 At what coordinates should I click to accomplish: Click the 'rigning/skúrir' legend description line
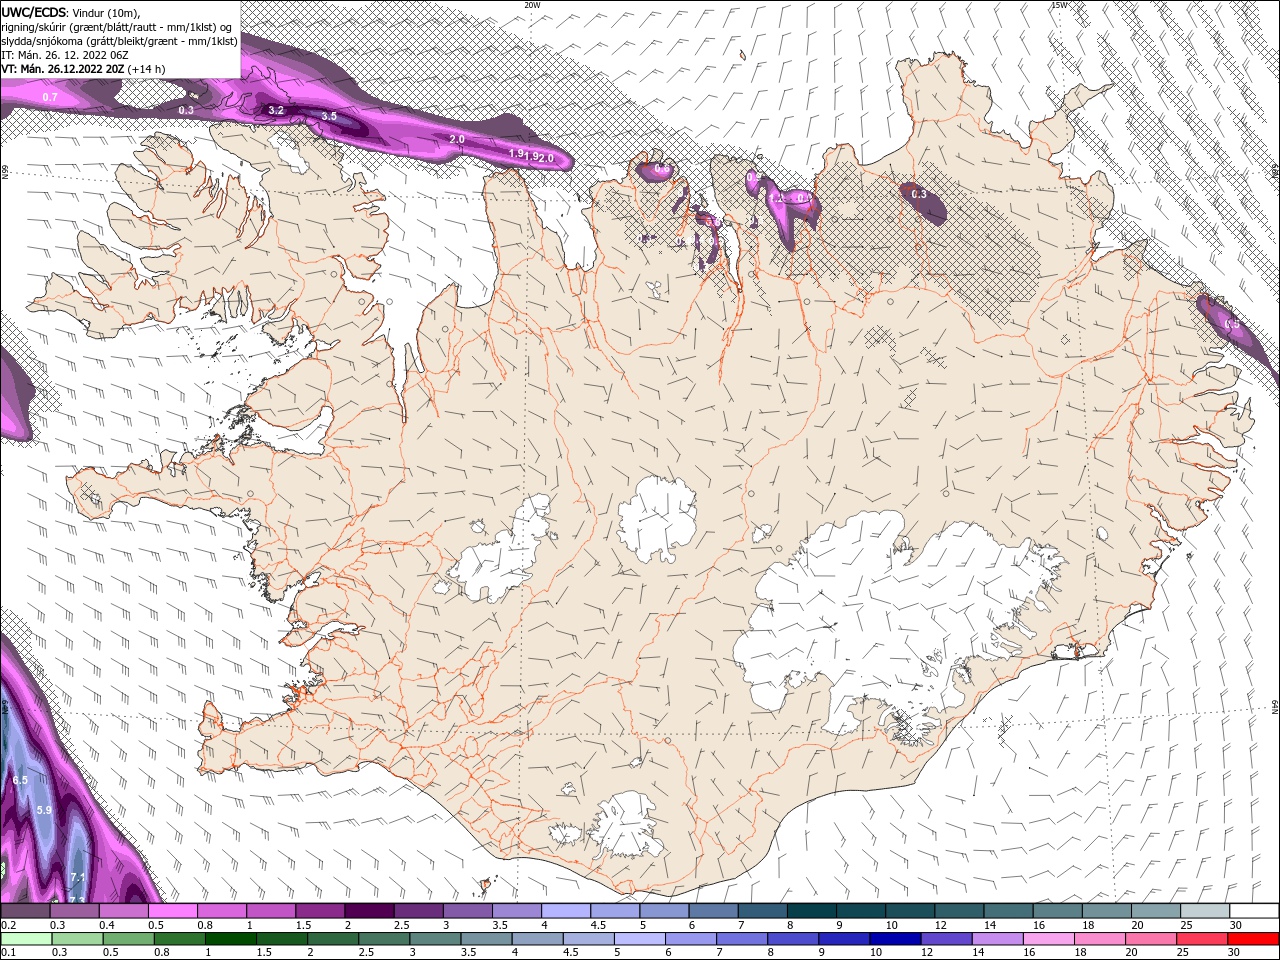coord(117,26)
